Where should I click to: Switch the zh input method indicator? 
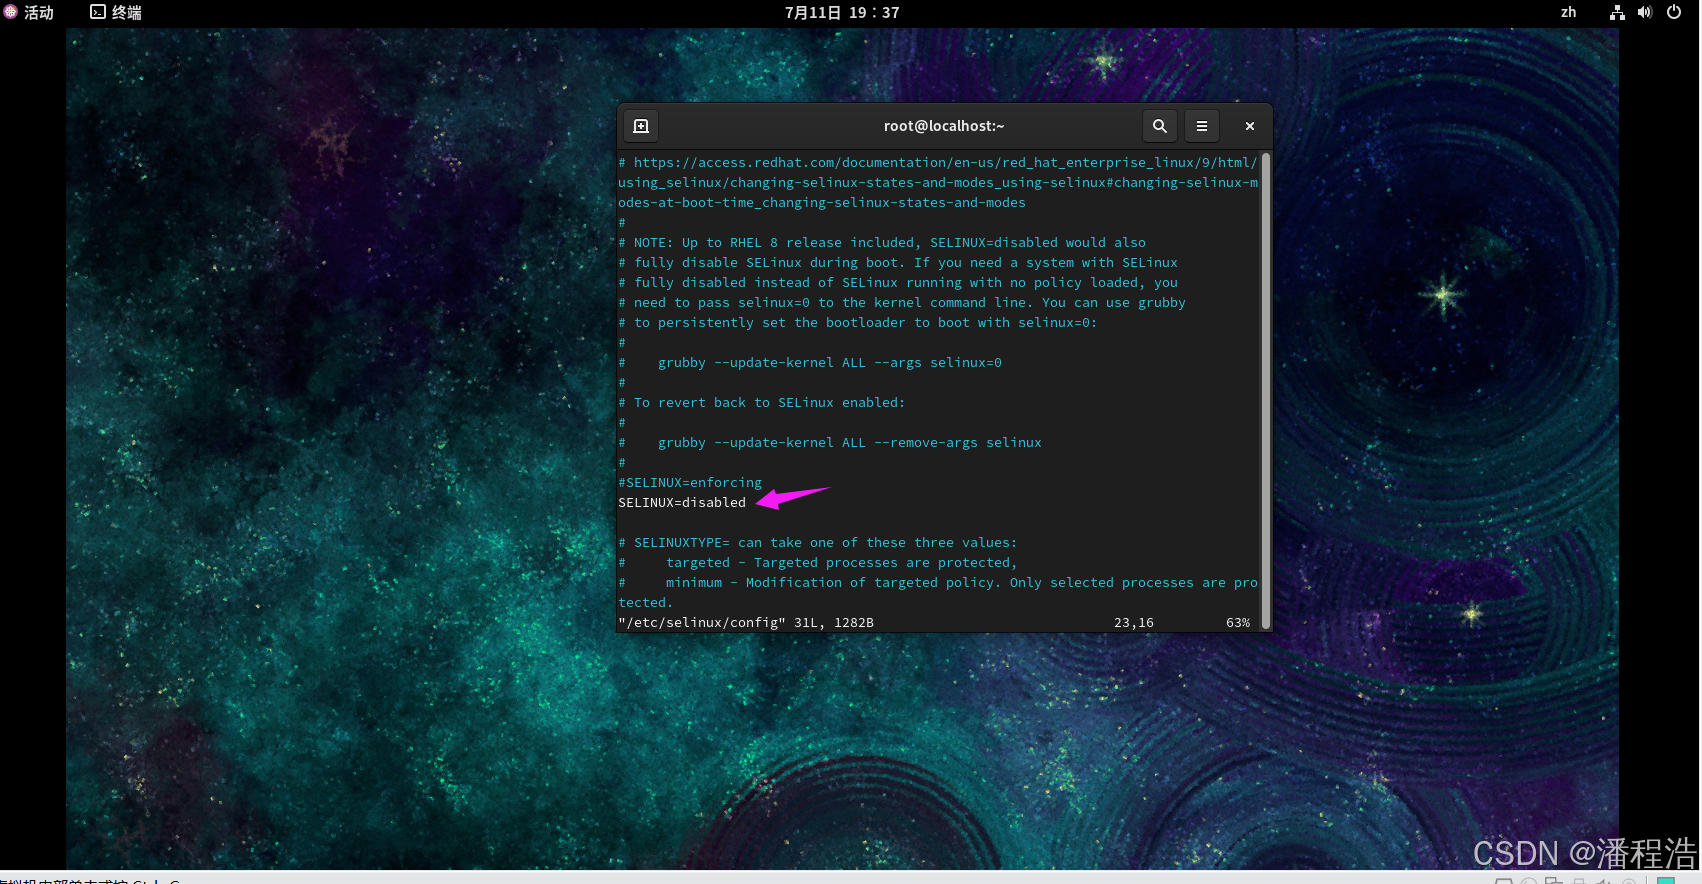pyautogui.click(x=1568, y=13)
